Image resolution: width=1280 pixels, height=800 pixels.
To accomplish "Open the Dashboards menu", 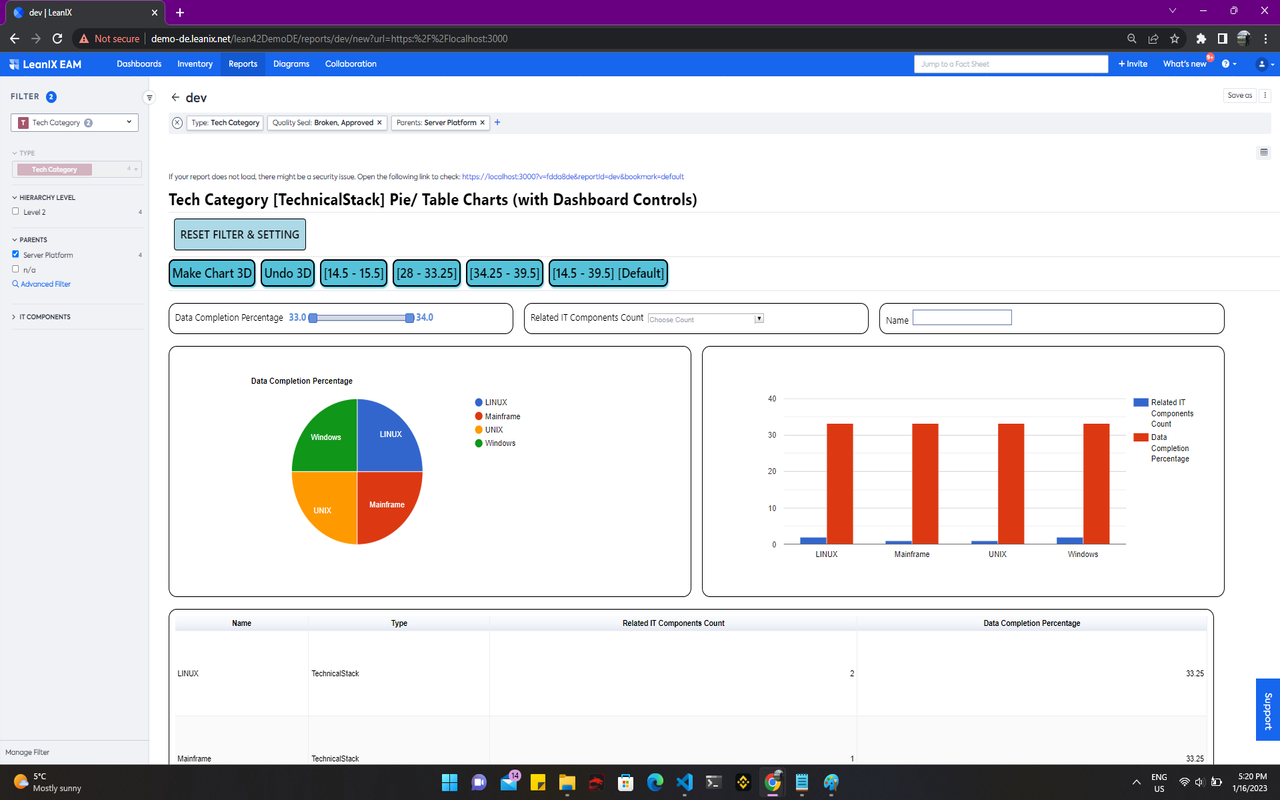I will tap(139, 64).
